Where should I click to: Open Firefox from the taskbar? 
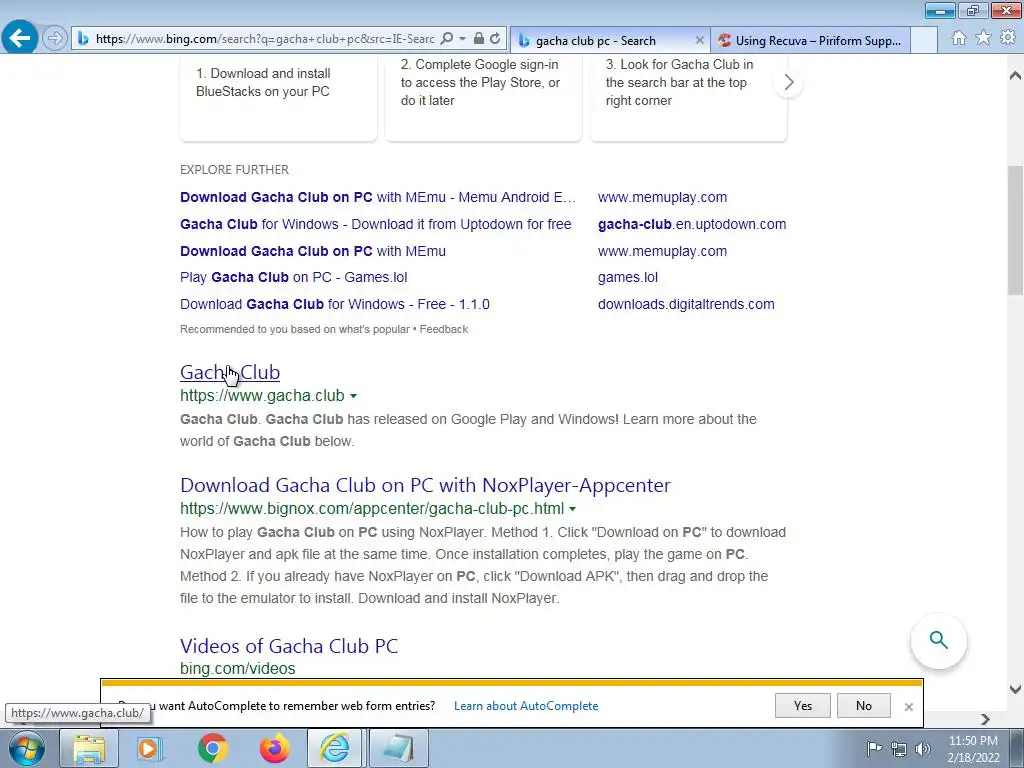[274, 748]
